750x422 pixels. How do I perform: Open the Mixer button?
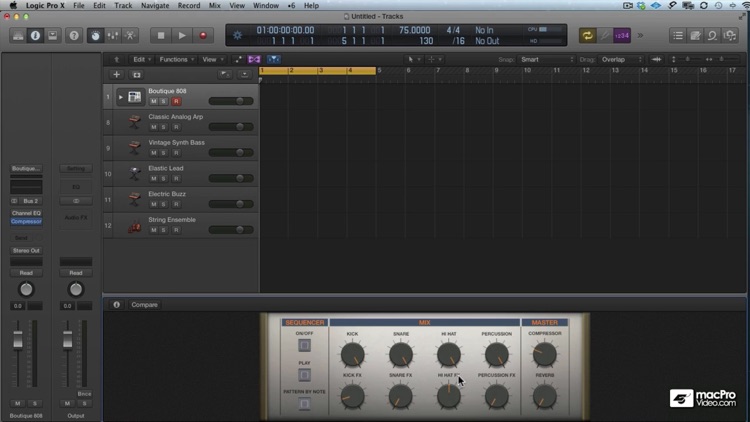click(113, 35)
